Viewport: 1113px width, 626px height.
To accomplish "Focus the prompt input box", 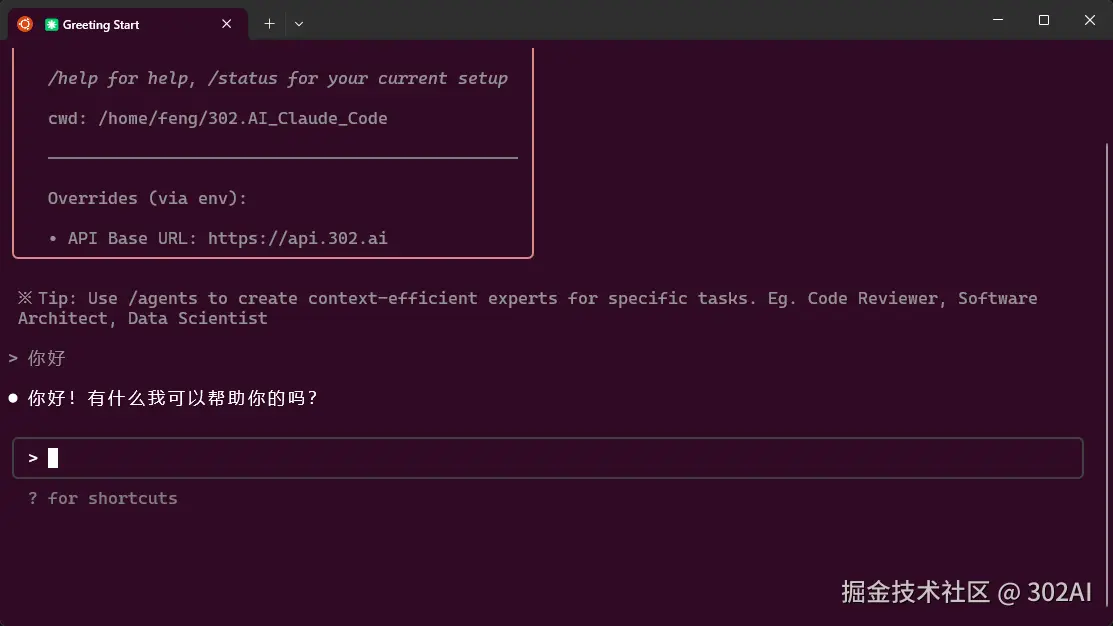I will point(548,458).
